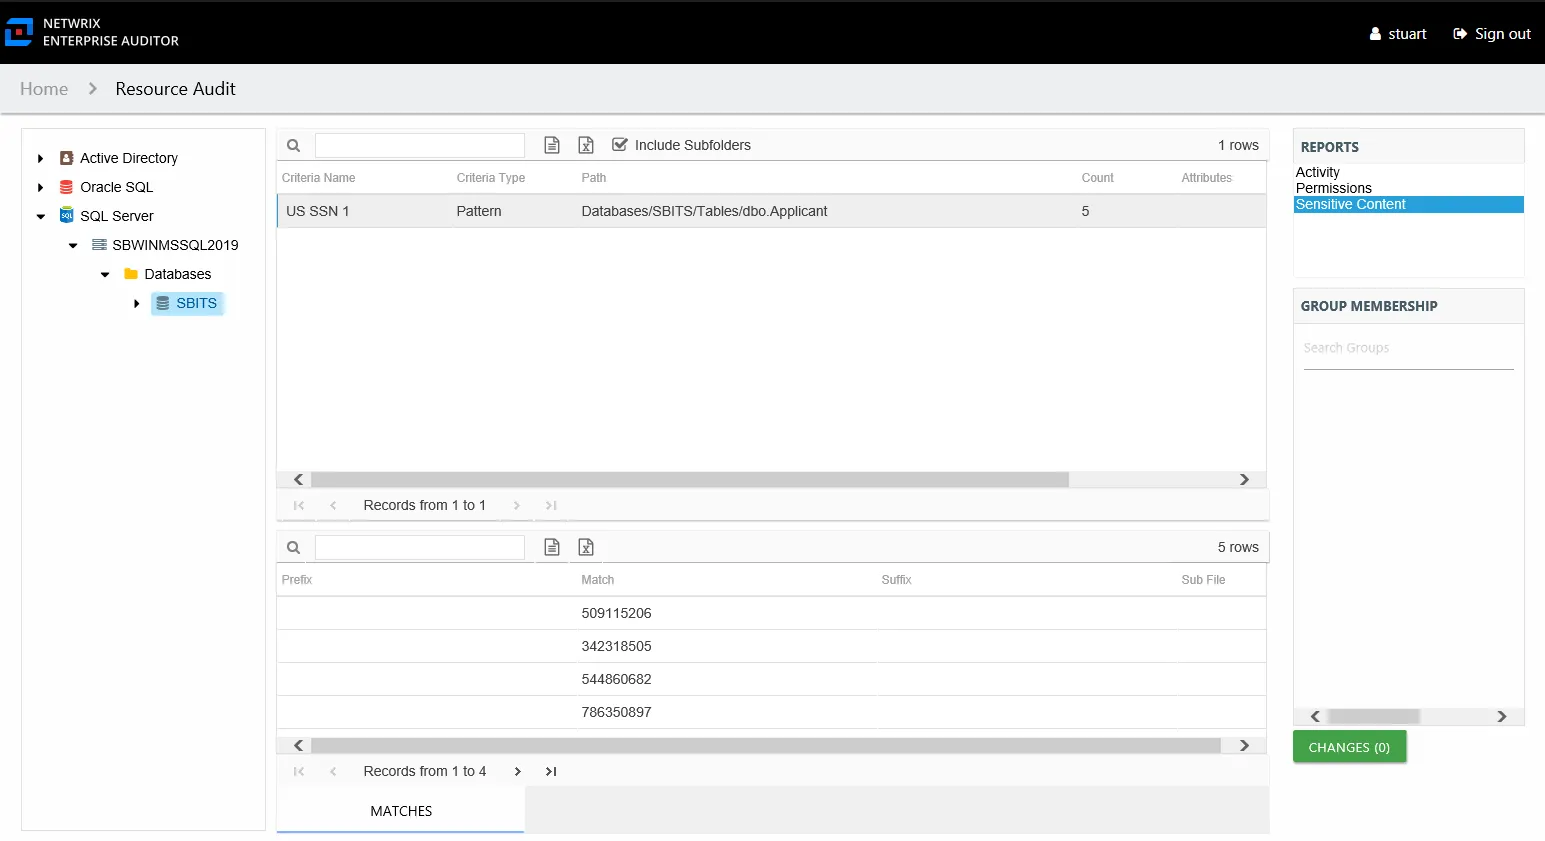Expand the Active Directory node arrow
The width and height of the screenshot is (1545, 841).
click(x=40, y=158)
